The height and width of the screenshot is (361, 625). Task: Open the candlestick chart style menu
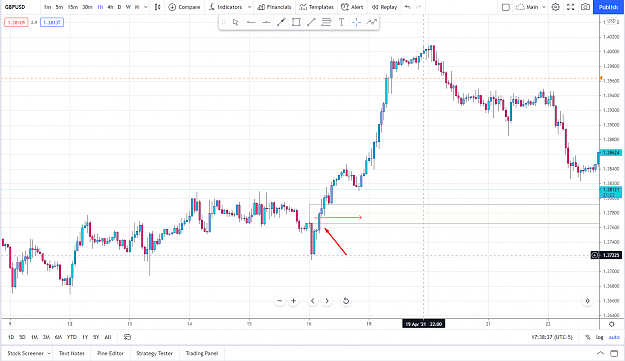(x=158, y=7)
